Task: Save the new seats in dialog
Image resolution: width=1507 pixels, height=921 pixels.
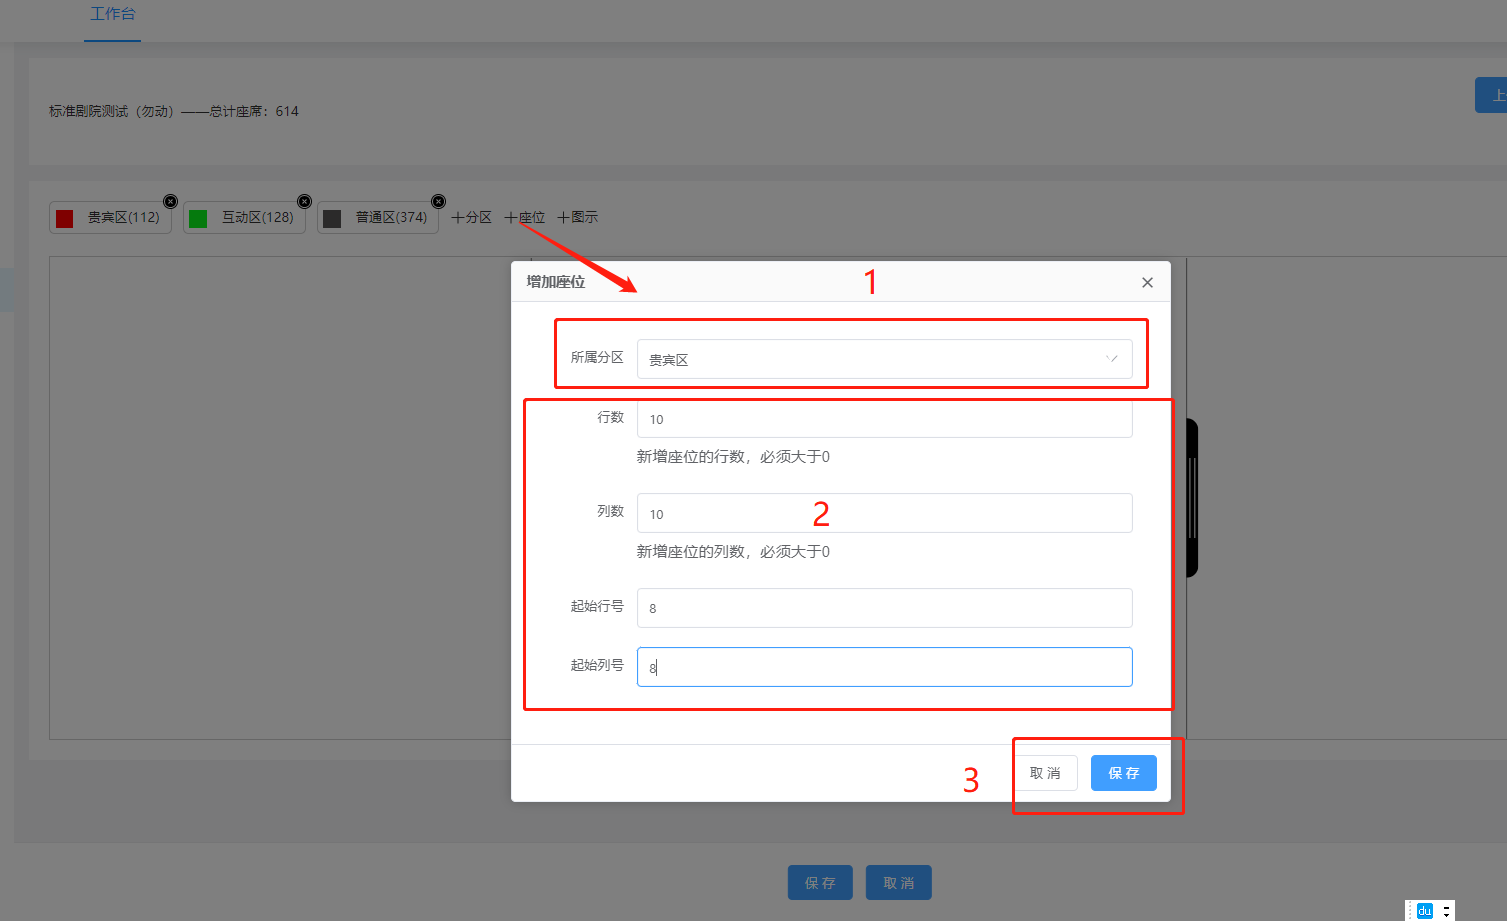Action: point(1123,773)
